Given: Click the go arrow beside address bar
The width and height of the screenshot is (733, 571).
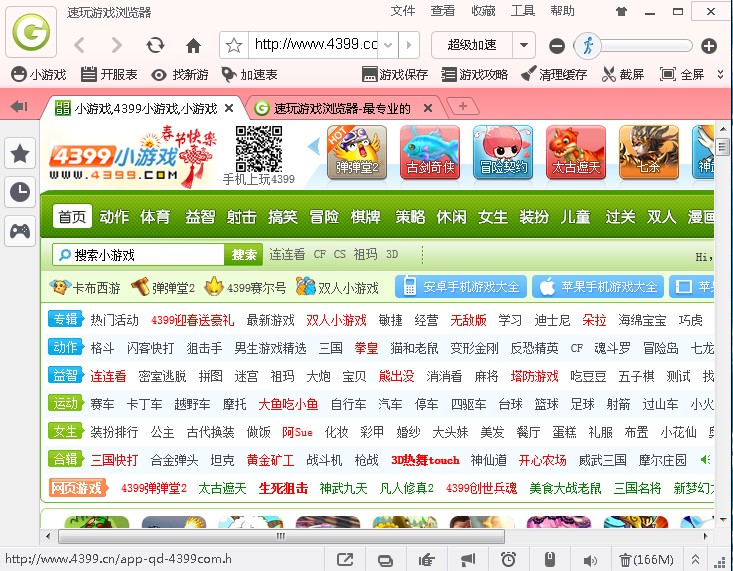Looking at the screenshot, I should 409,45.
